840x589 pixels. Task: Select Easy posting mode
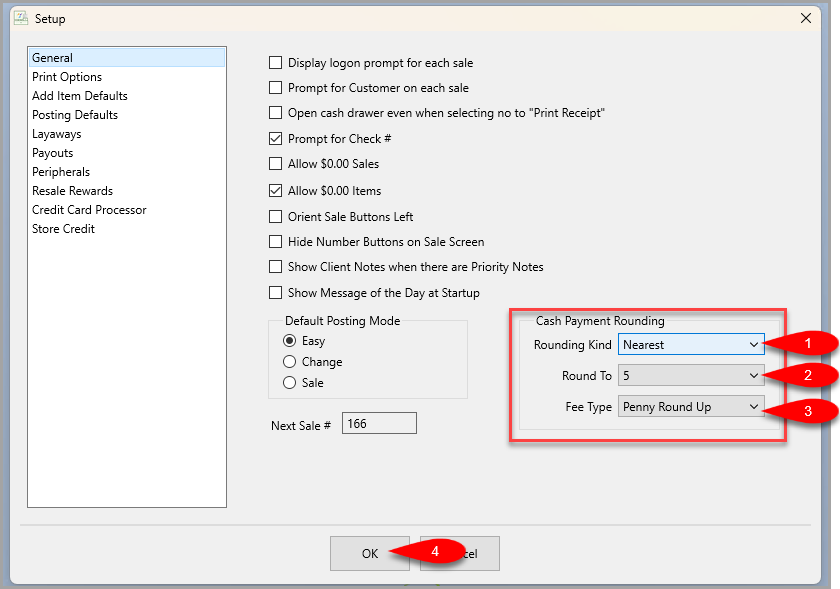coord(289,341)
